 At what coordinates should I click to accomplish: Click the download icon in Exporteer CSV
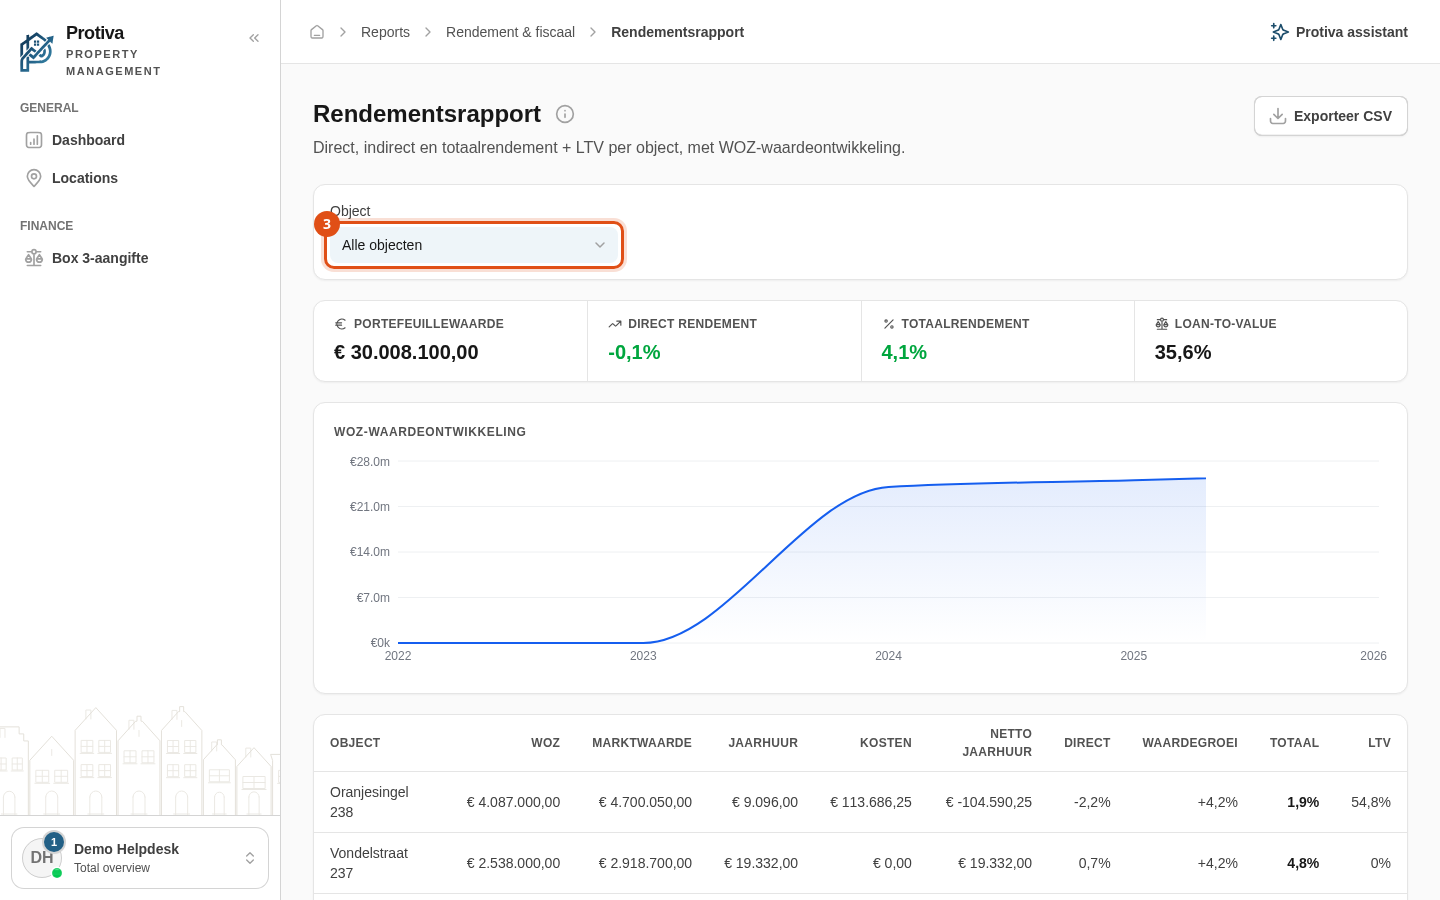point(1278,116)
